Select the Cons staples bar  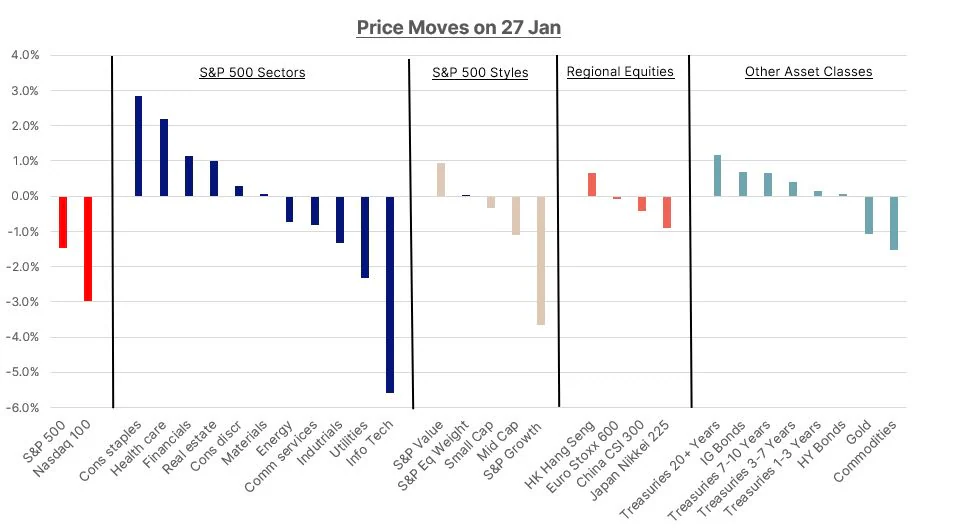click(x=139, y=146)
